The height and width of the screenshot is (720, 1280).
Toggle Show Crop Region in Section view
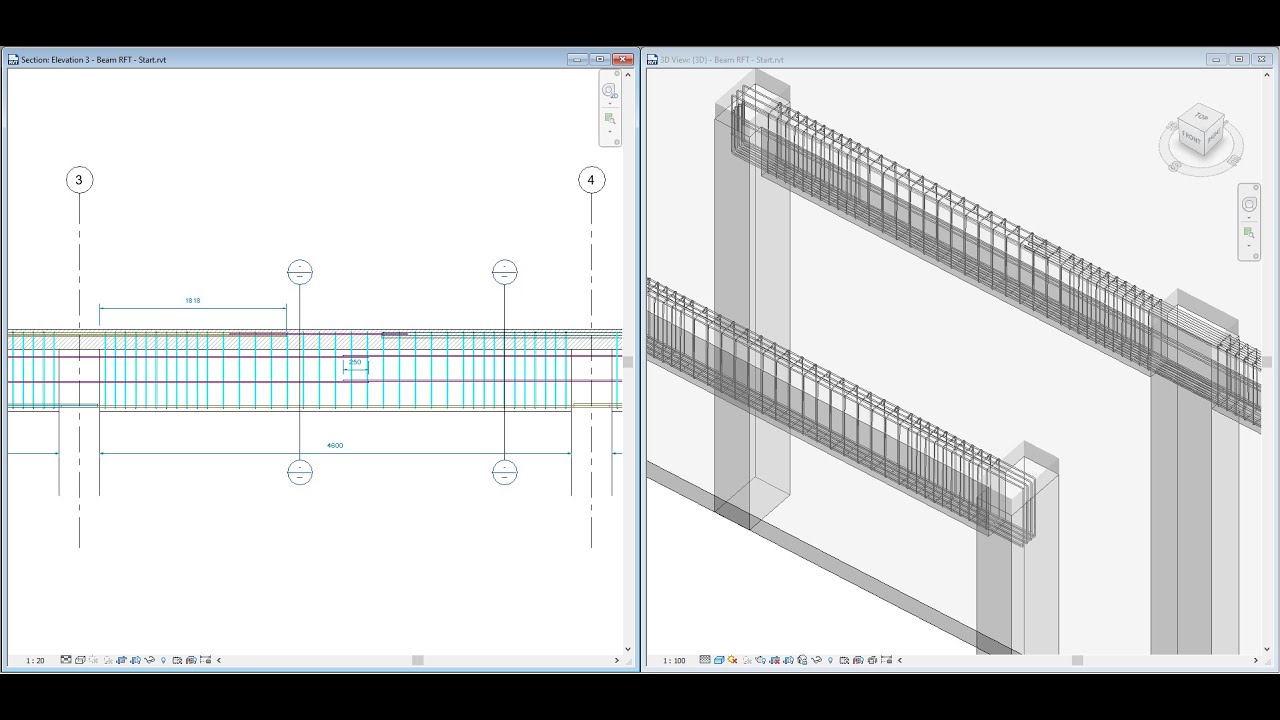click(x=135, y=660)
